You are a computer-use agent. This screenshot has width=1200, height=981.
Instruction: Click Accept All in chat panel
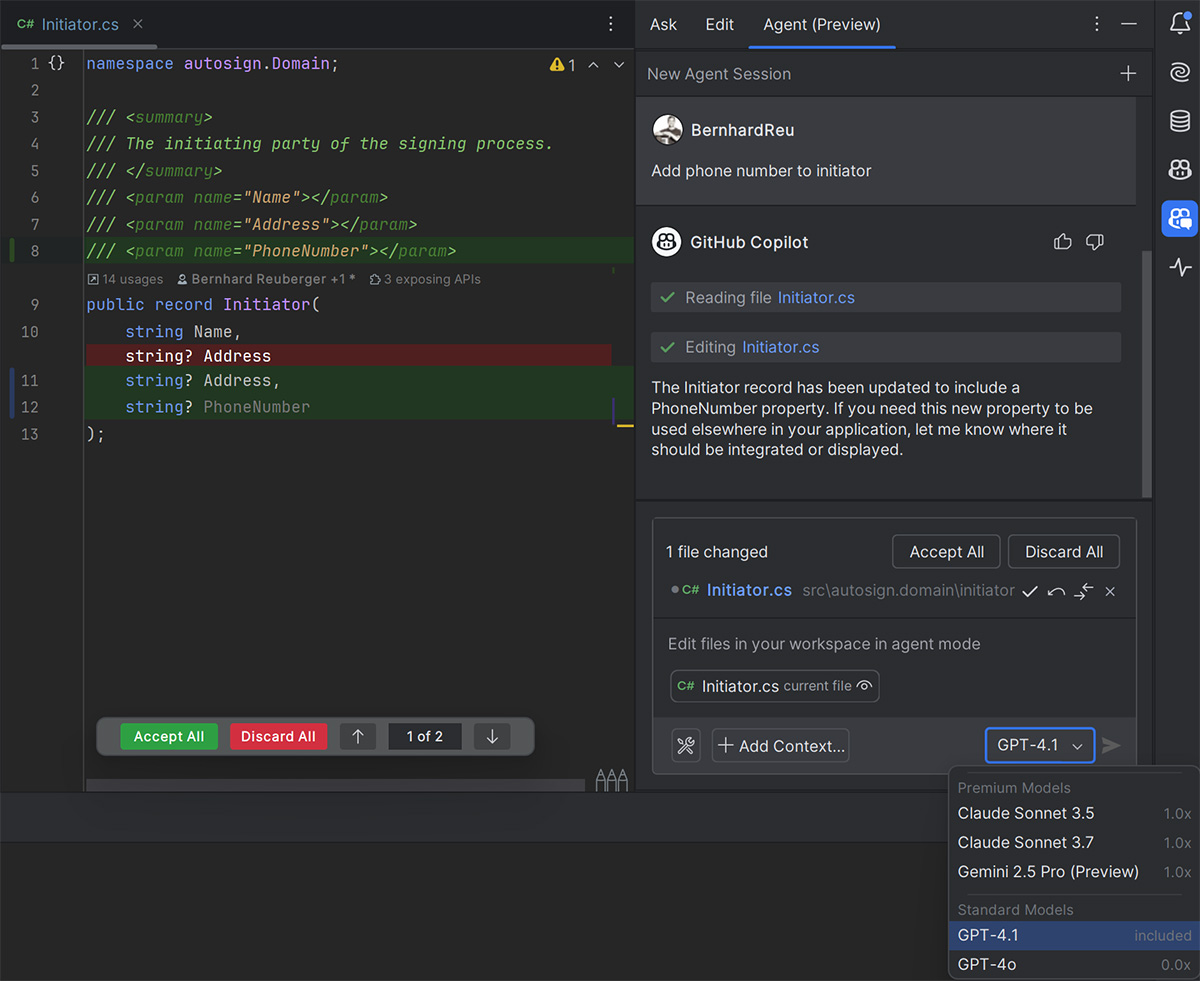tap(946, 552)
